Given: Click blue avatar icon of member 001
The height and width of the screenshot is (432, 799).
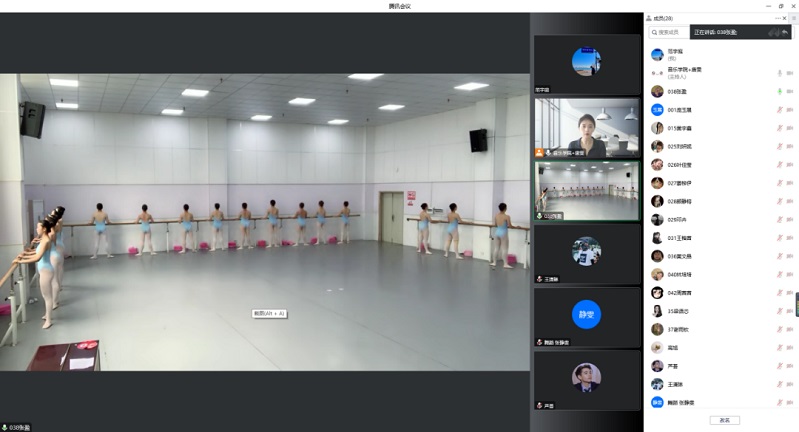Looking at the screenshot, I should click(657, 109).
